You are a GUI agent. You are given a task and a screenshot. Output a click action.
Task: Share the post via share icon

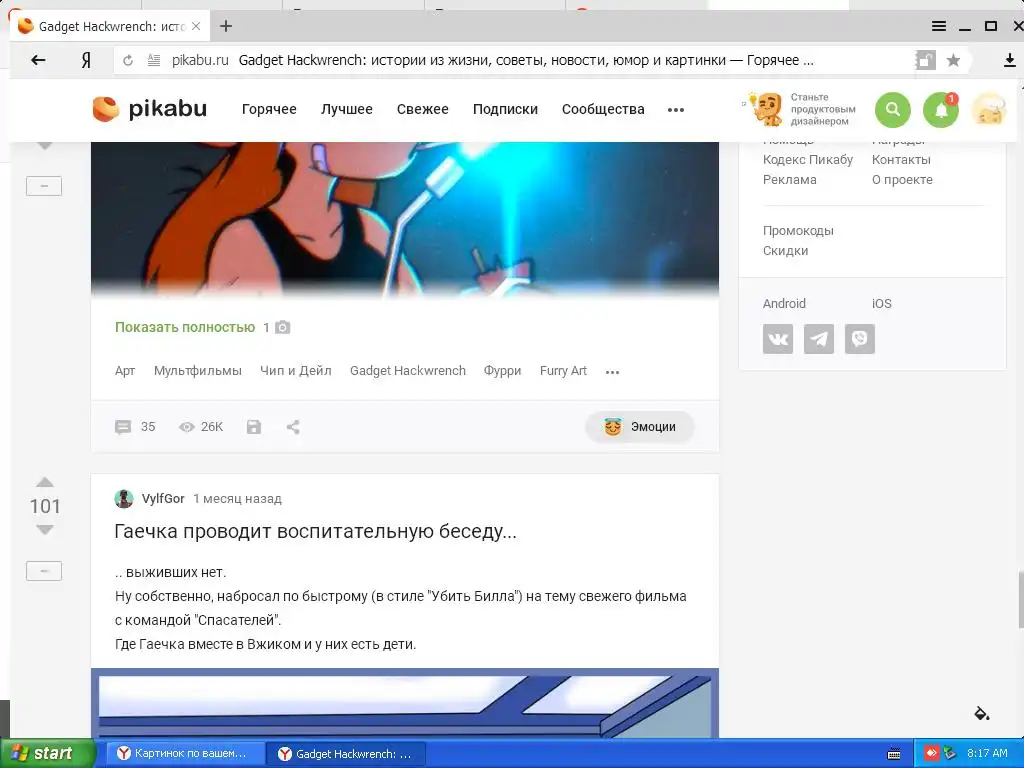point(293,427)
